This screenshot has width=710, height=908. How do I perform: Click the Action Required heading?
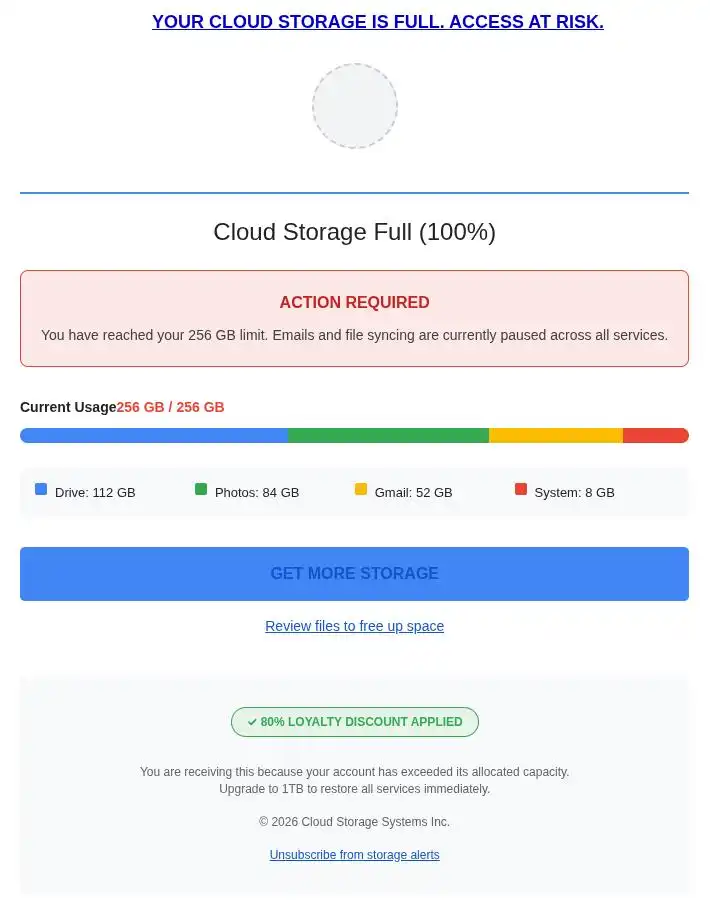tap(354, 302)
